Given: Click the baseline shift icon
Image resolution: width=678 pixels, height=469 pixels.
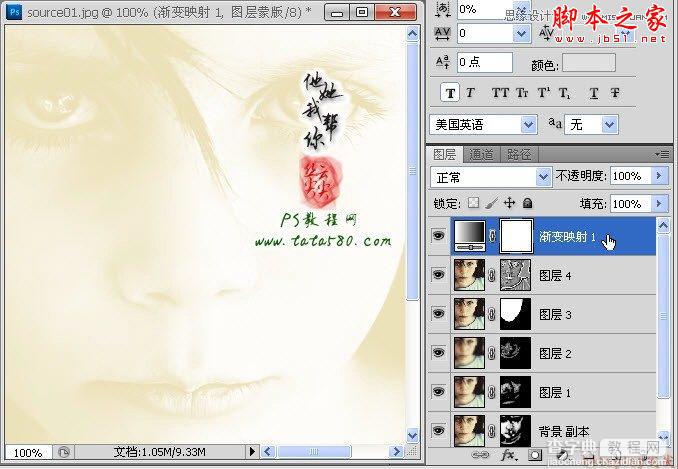Looking at the screenshot, I should 443,62.
